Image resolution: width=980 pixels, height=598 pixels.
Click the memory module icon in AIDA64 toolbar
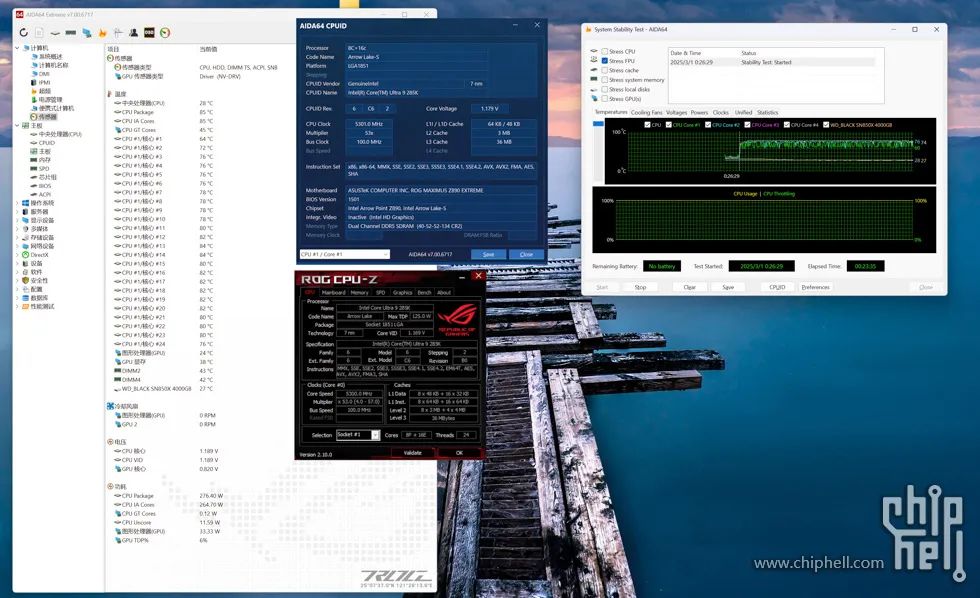coord(71,32)
